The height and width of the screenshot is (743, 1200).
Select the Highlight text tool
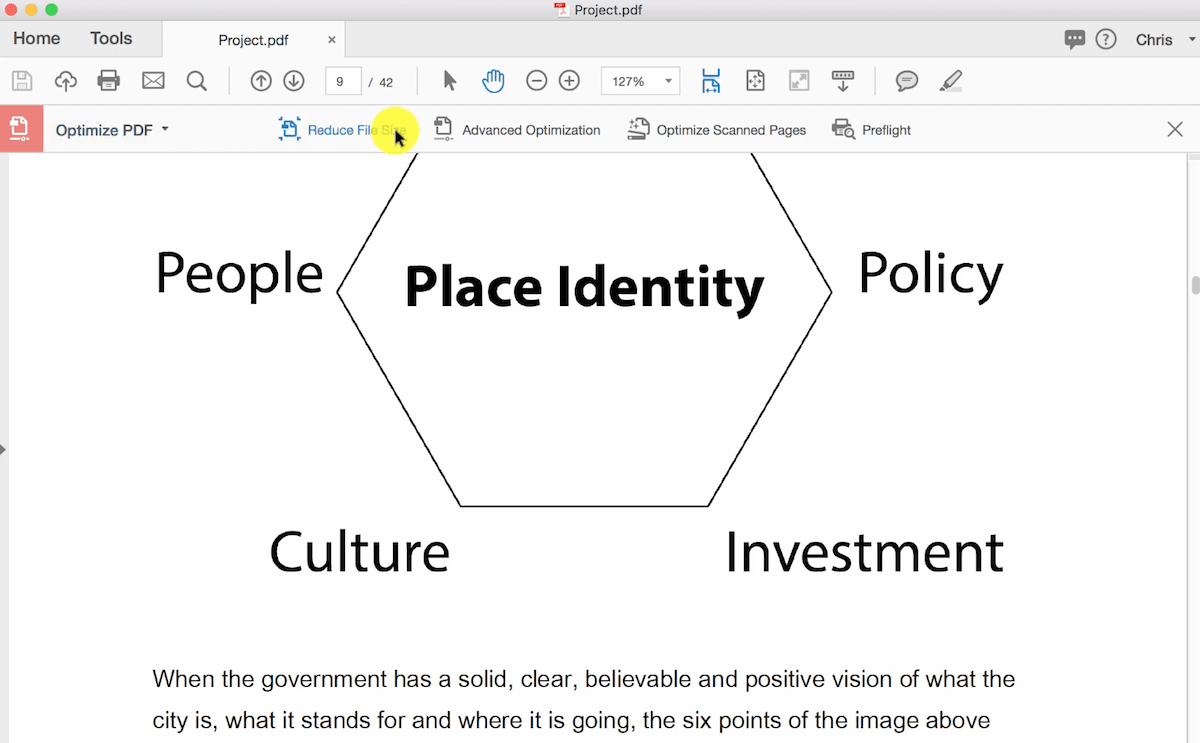click(x=950, y=81)
